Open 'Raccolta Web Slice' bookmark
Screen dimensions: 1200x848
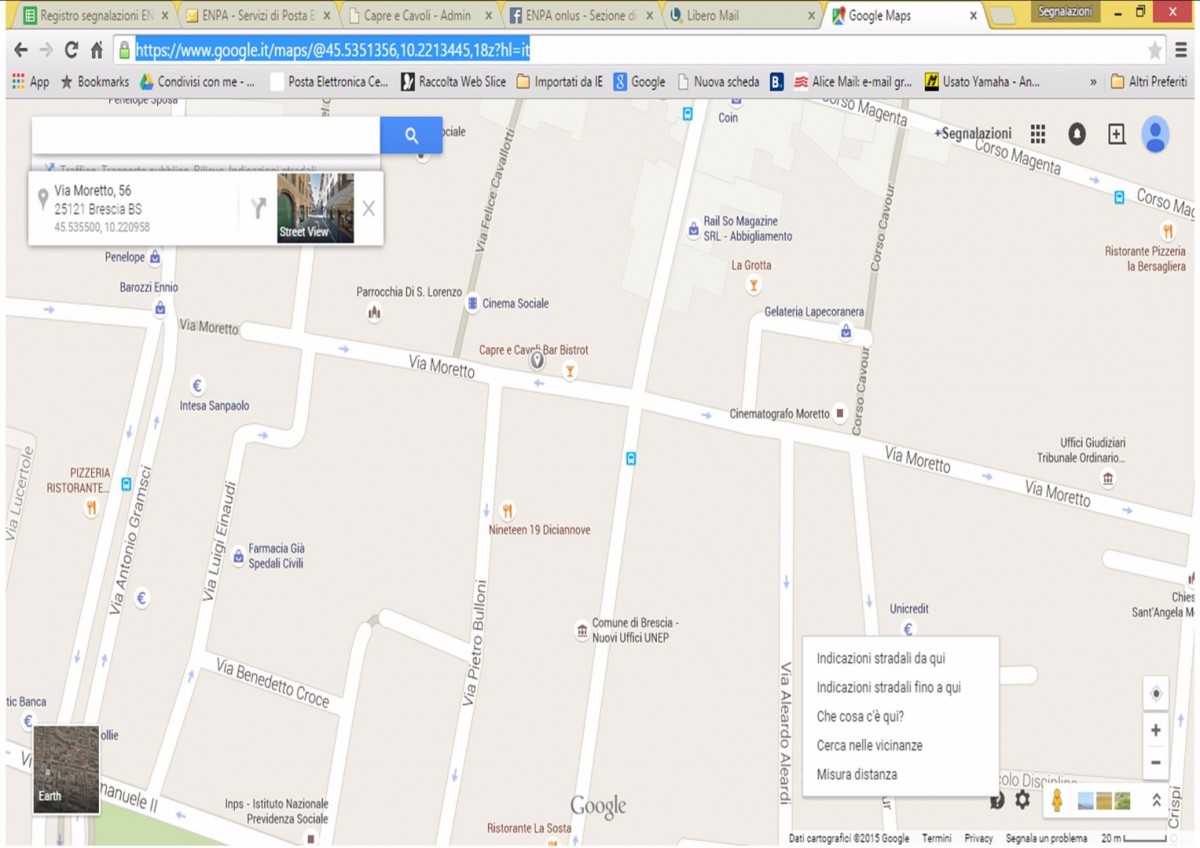[454, 82]
